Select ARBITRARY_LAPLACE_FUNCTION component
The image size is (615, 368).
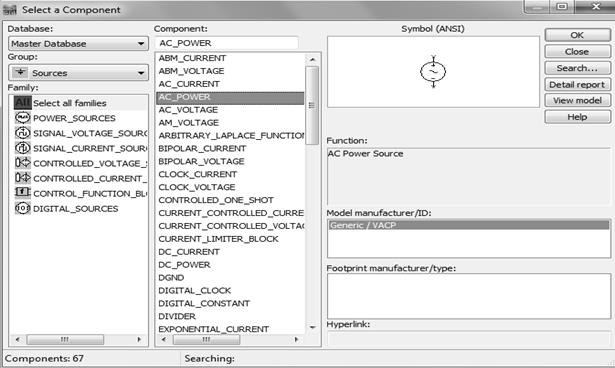[x=230, y=136]
